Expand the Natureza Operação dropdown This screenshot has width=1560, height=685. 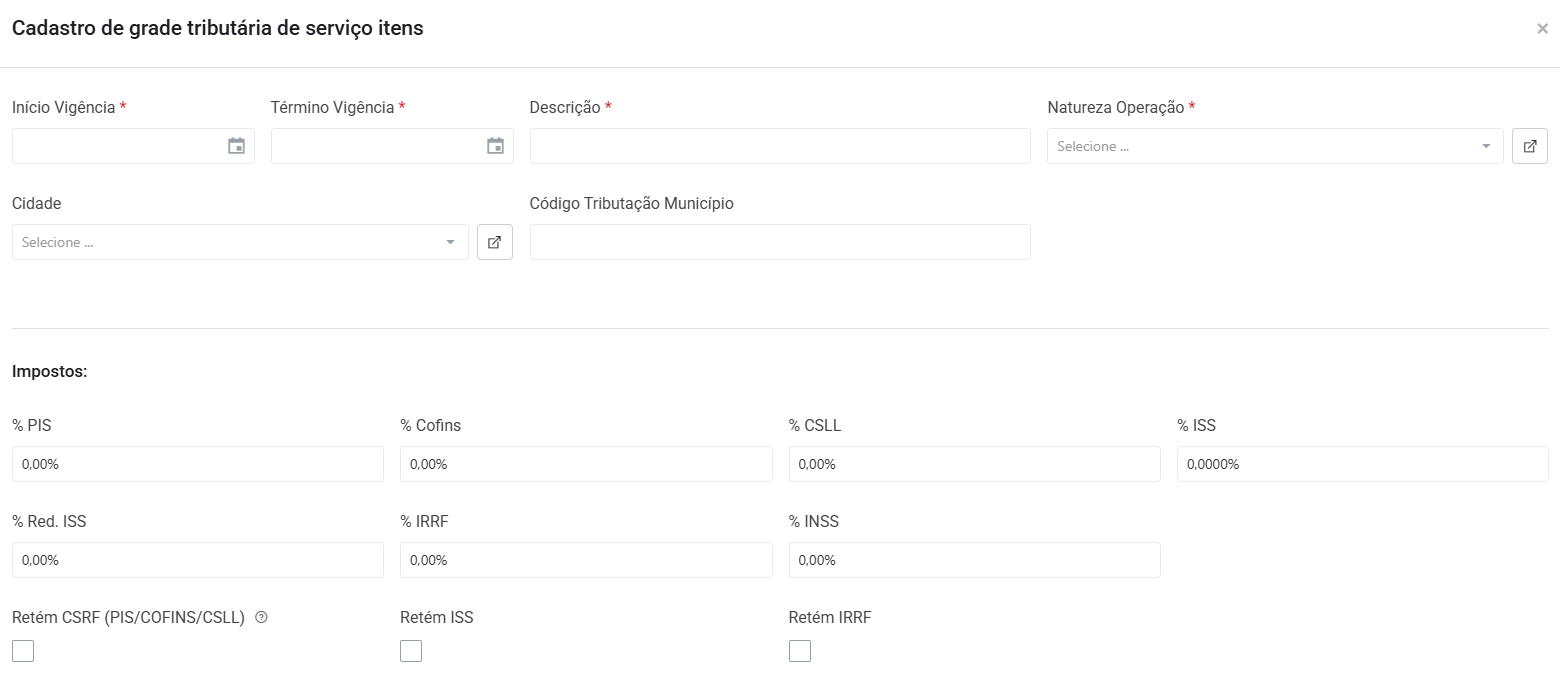pos(1274,146)
